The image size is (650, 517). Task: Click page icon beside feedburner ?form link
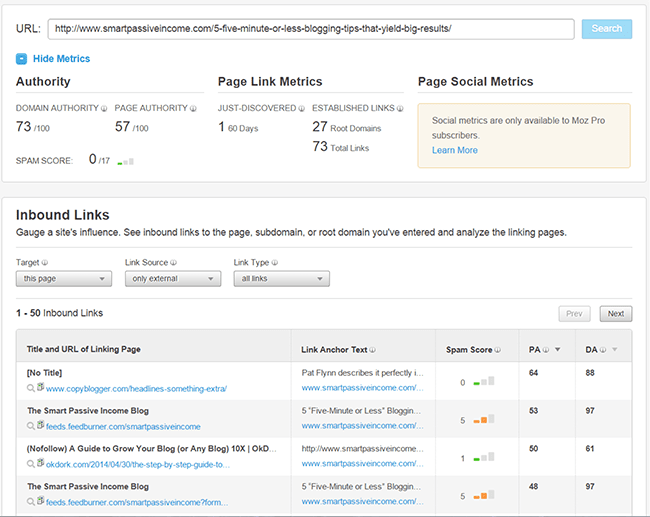[40, 501]
